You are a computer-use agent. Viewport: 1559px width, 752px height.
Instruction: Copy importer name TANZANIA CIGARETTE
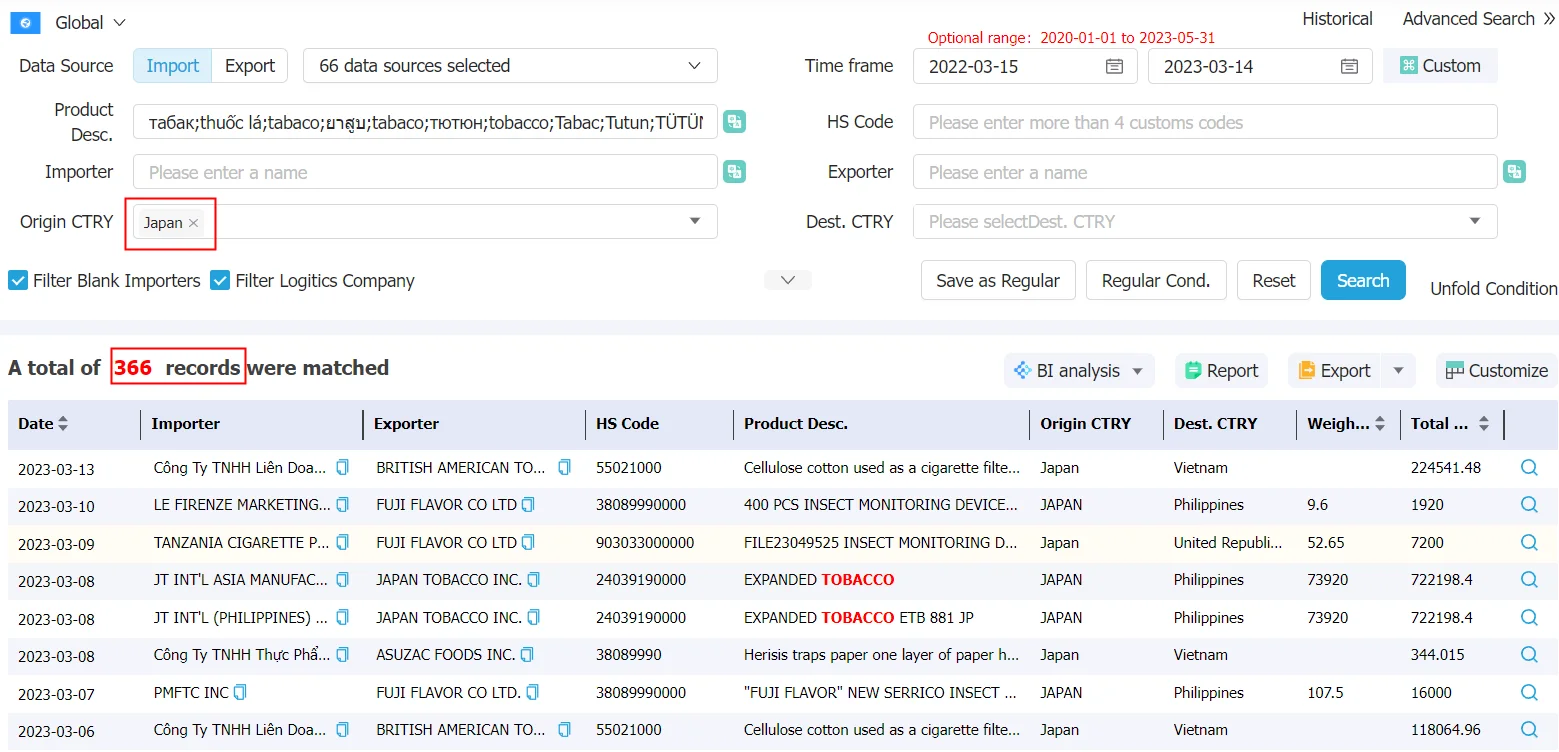click(x=343, y=542)
